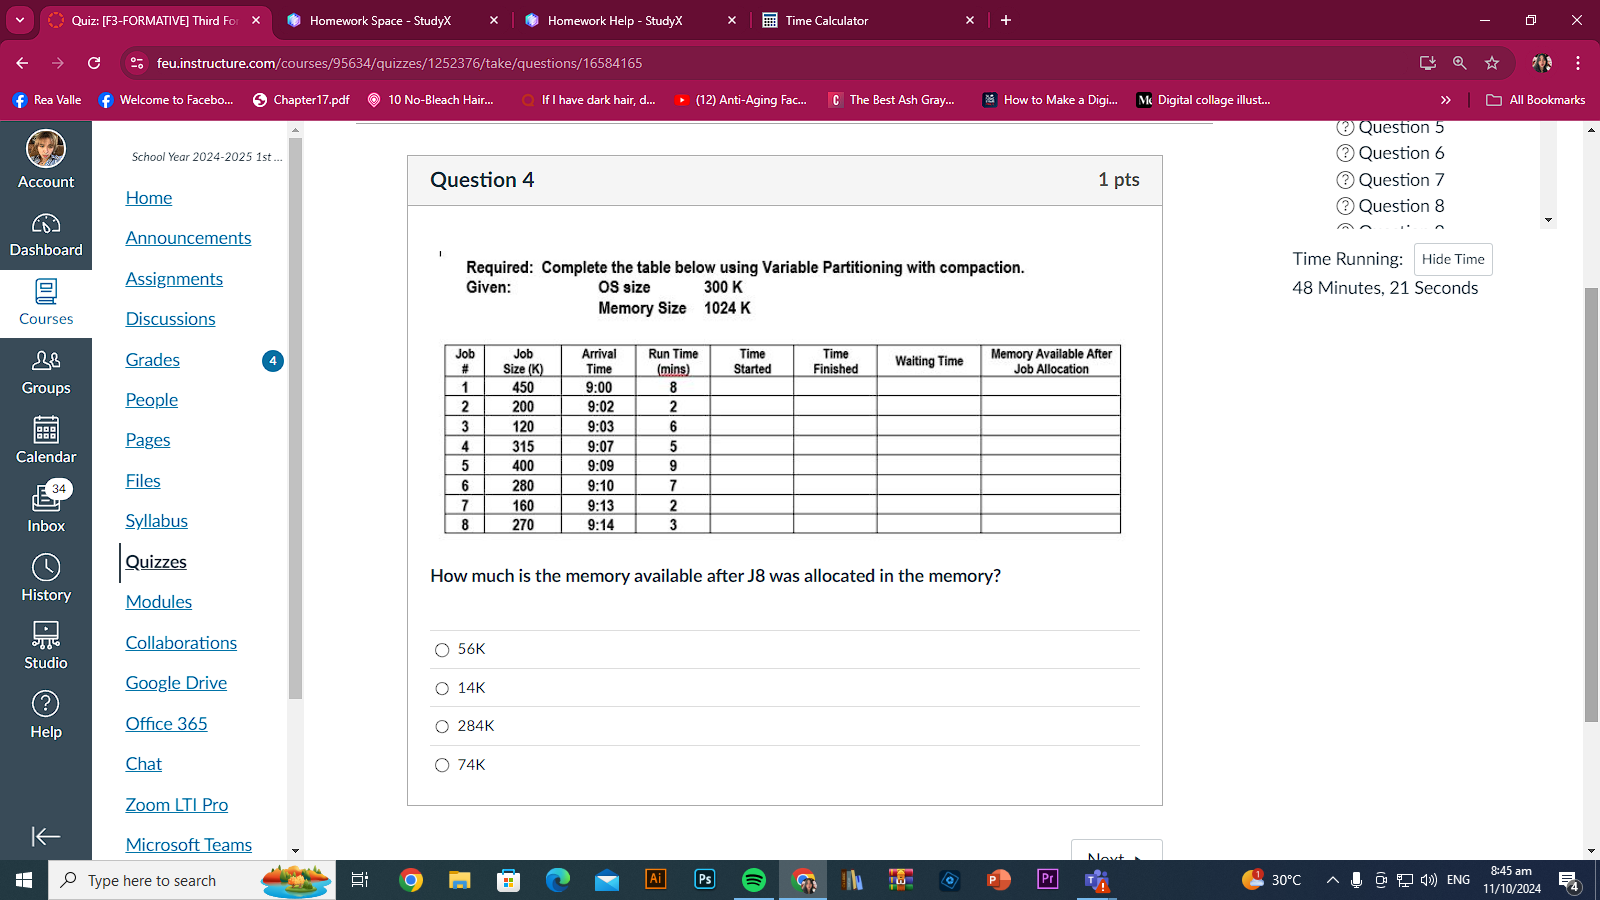Open the Assignments course link
The height and width of the screenshot is (900, 1600).
[x=174, y=279]
